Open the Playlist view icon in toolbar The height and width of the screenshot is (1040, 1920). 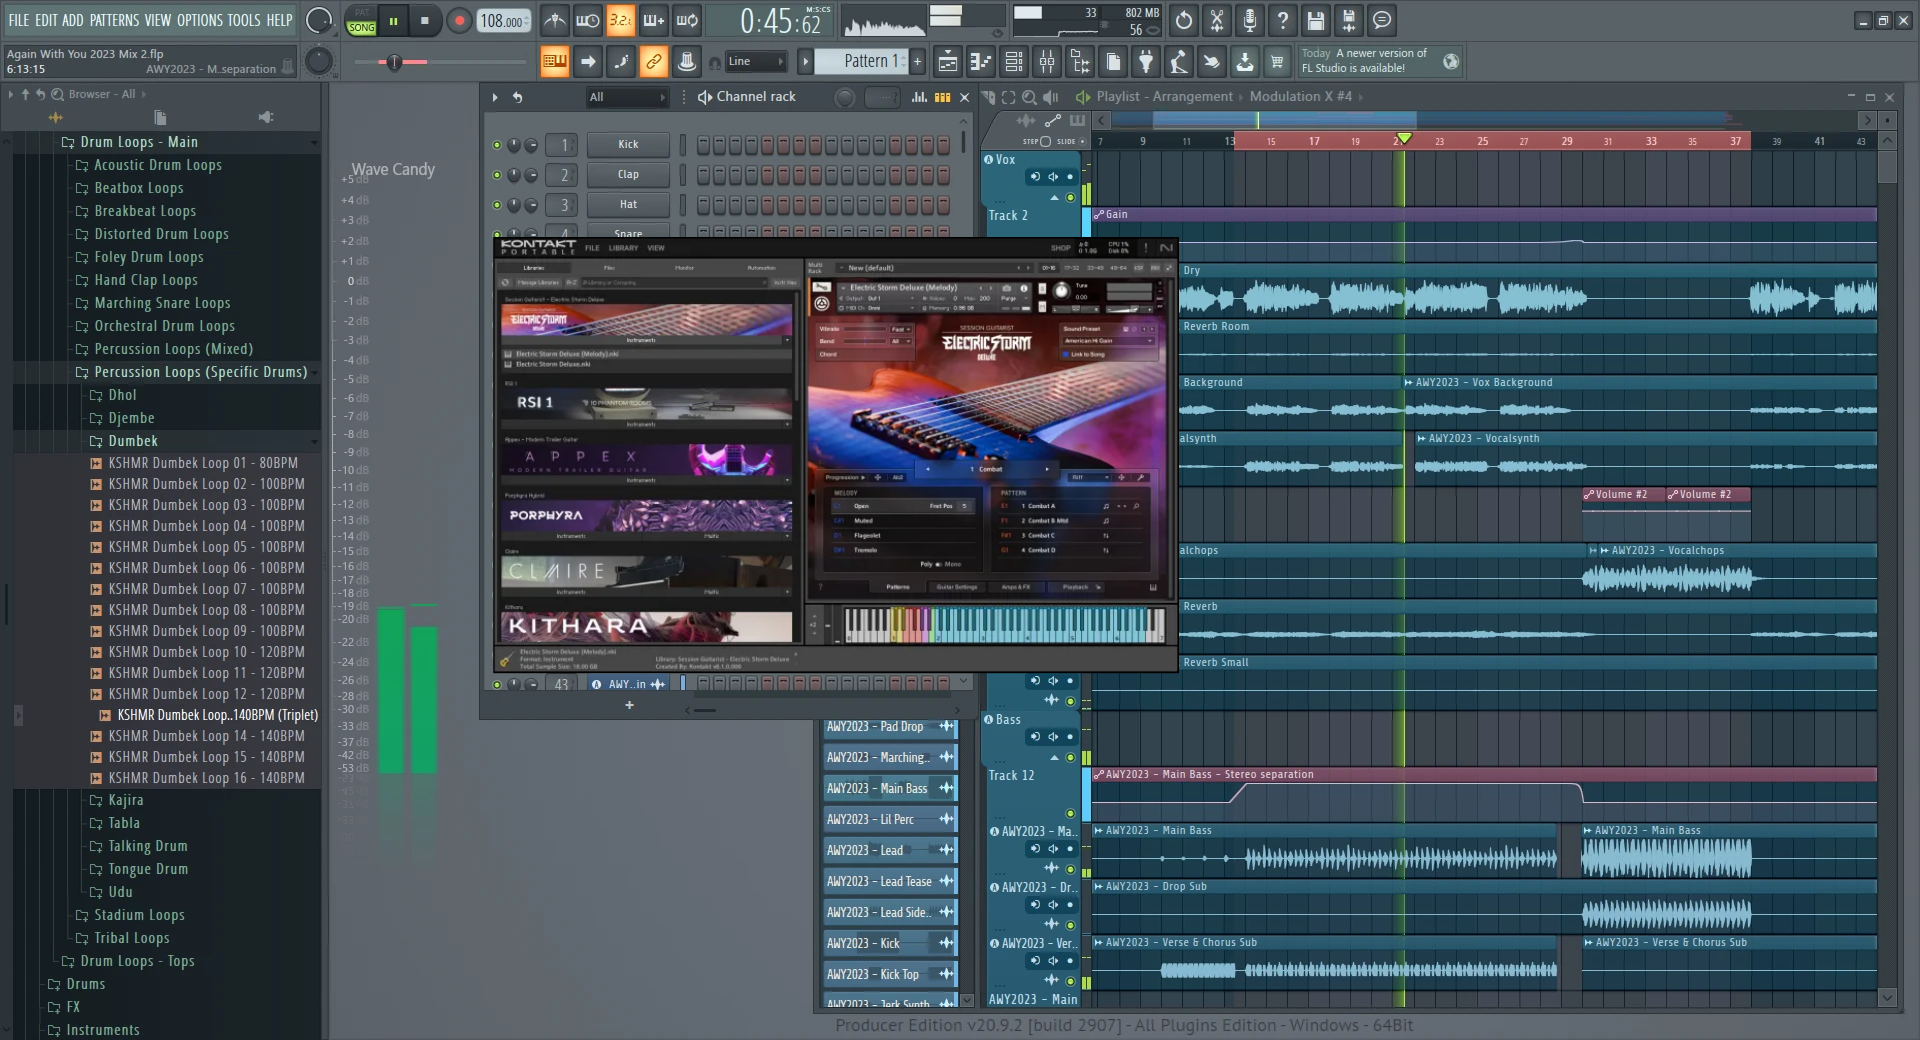(x=948, y=62)
